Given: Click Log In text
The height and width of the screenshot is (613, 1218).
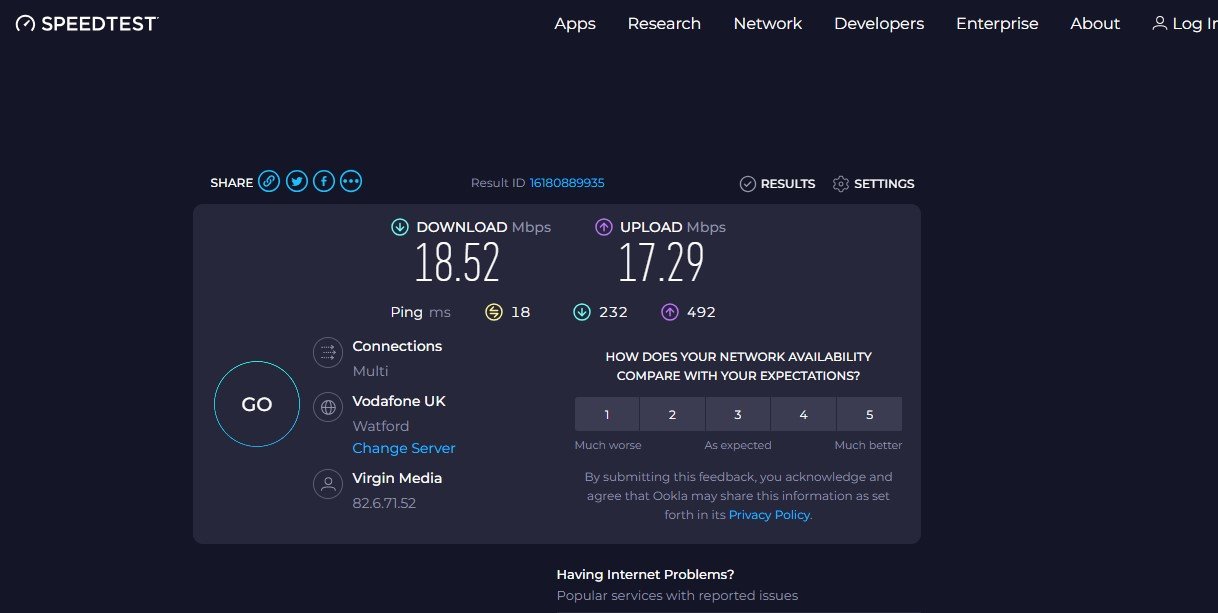Looking at the screenshot, I should pos(1195,23).
